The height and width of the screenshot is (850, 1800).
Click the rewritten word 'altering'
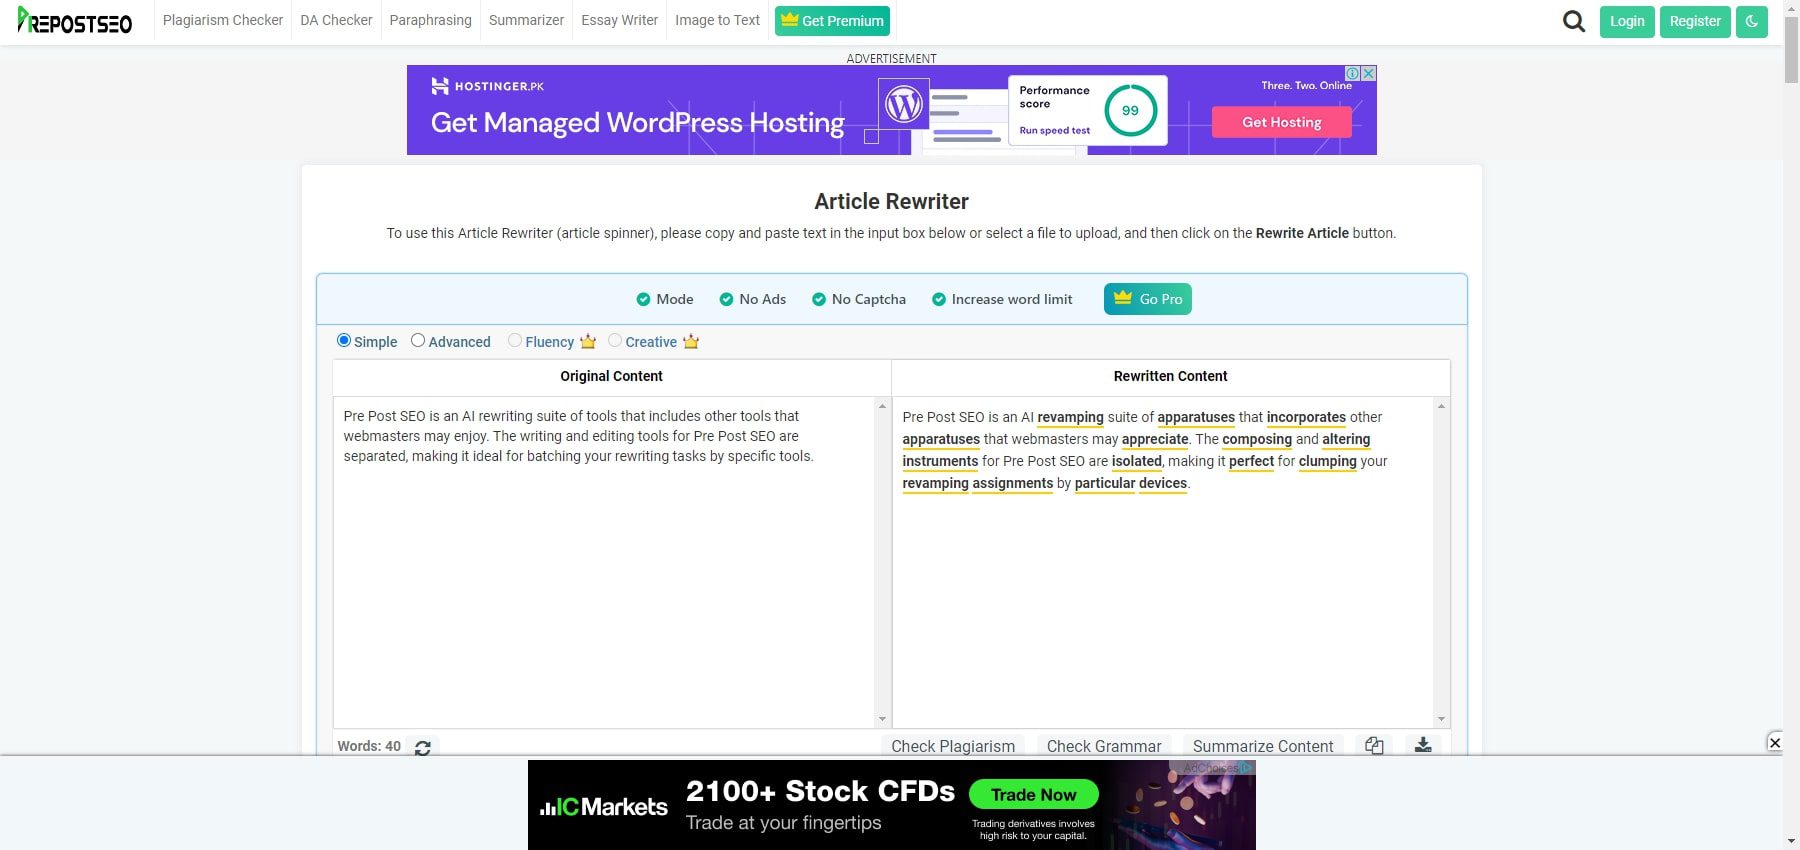[x=1346, y=439]
